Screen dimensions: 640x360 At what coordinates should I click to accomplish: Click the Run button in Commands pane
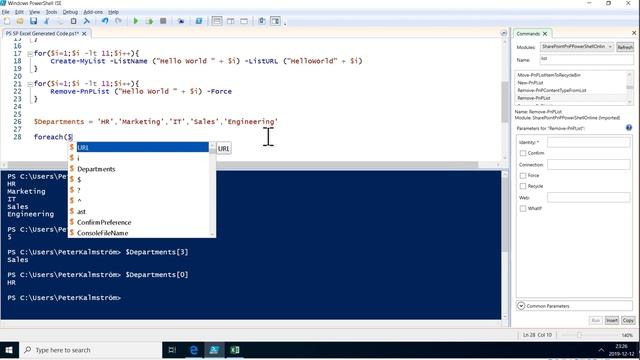pyautogui.click(x=596, y=320)
